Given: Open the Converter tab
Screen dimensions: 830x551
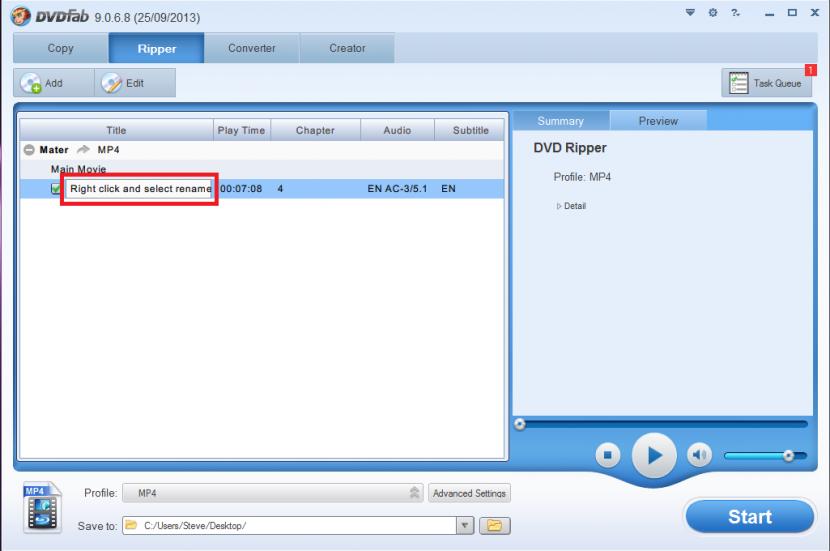Looking at the screenshot, I should pyautogui.click(x=252, y=48).
